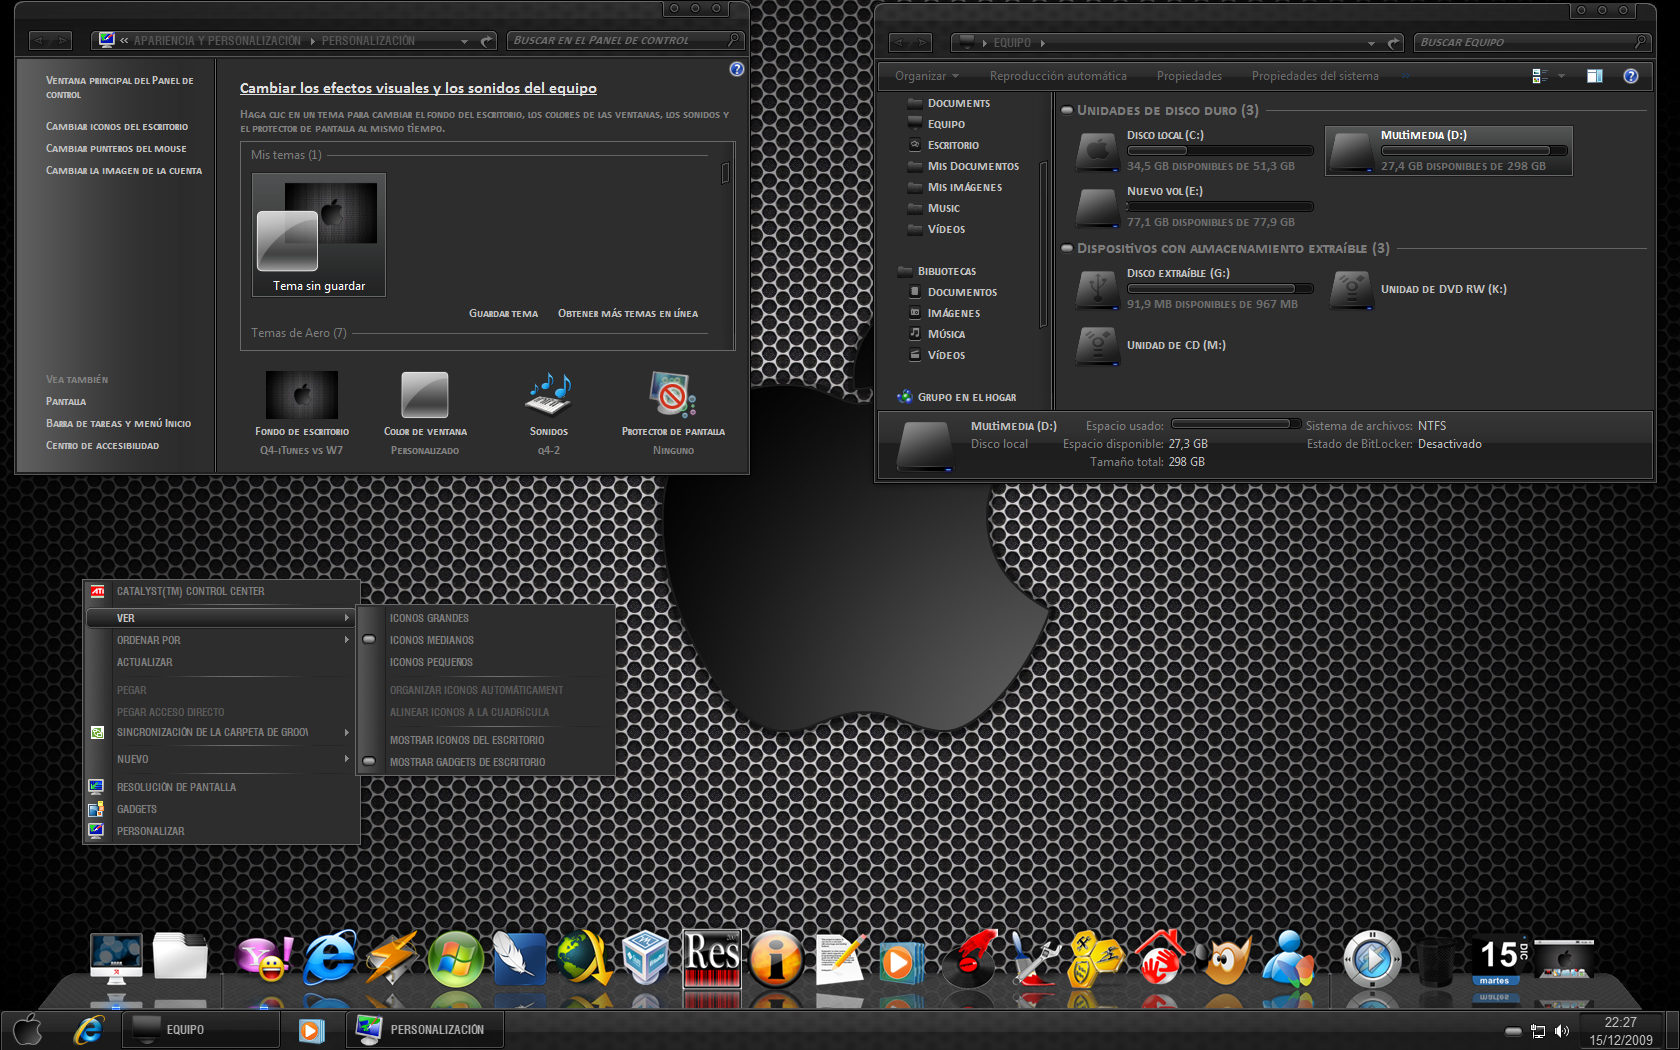This screenshot has width=1680, height=1050.
Task: Click themes list scrollbar in Personalización
Action: click(x=726, y=172)
